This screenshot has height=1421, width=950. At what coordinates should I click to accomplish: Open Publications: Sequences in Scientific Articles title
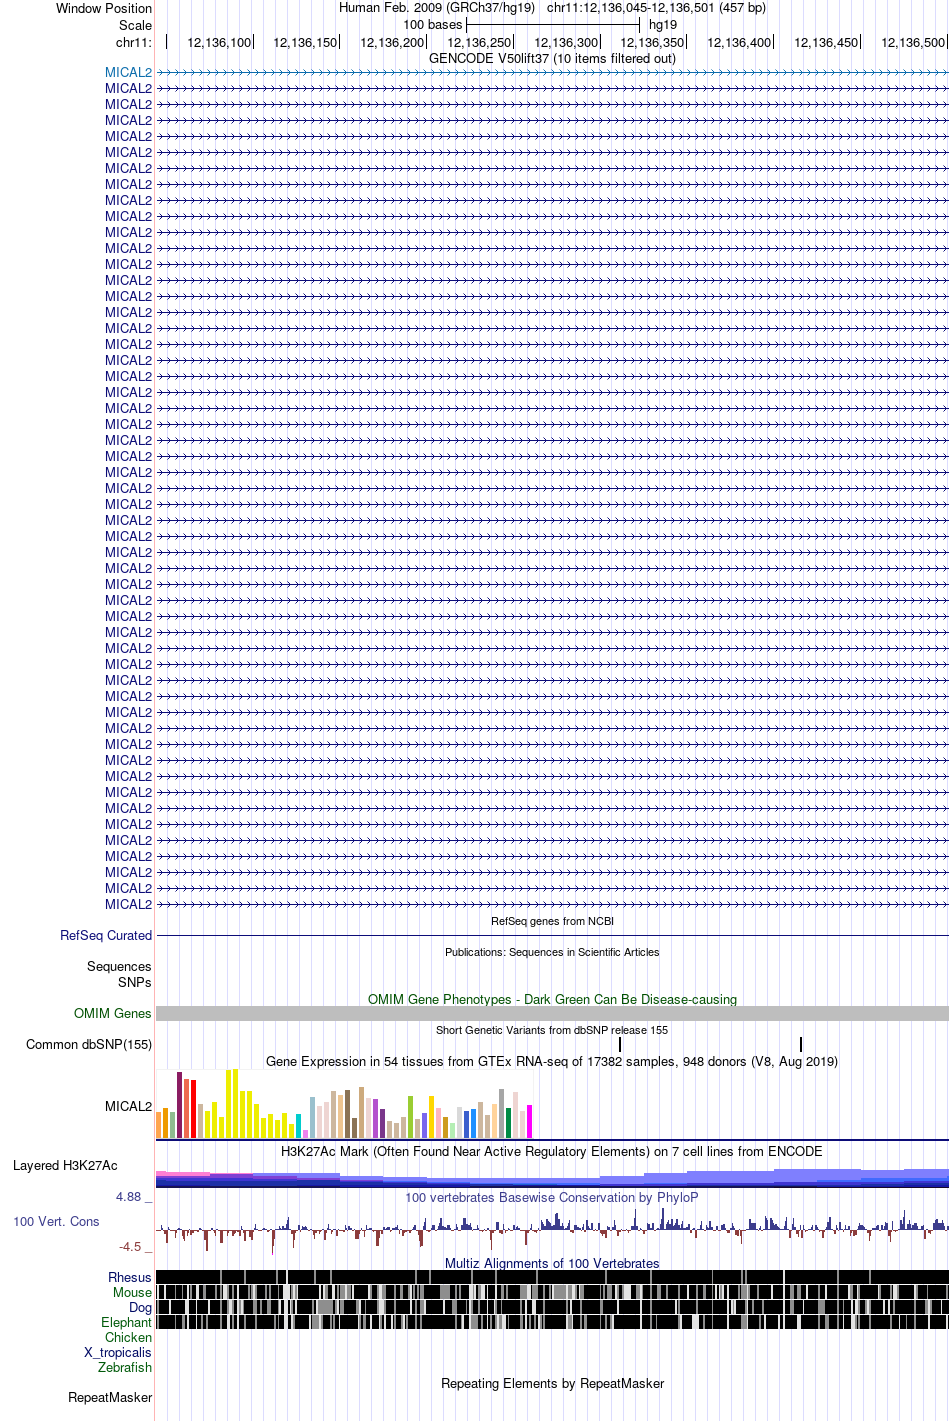pos(552,952)
